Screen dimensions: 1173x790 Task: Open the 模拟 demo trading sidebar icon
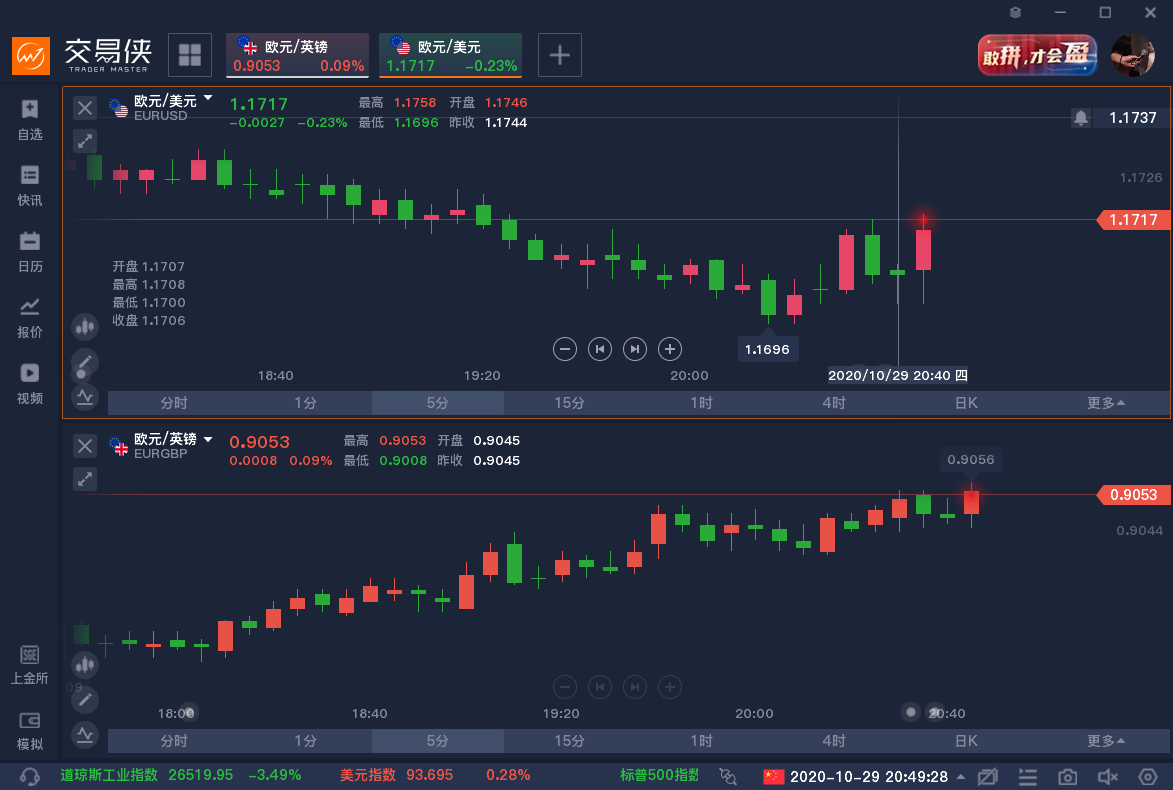pyautogui.click(x=30, y=730)
